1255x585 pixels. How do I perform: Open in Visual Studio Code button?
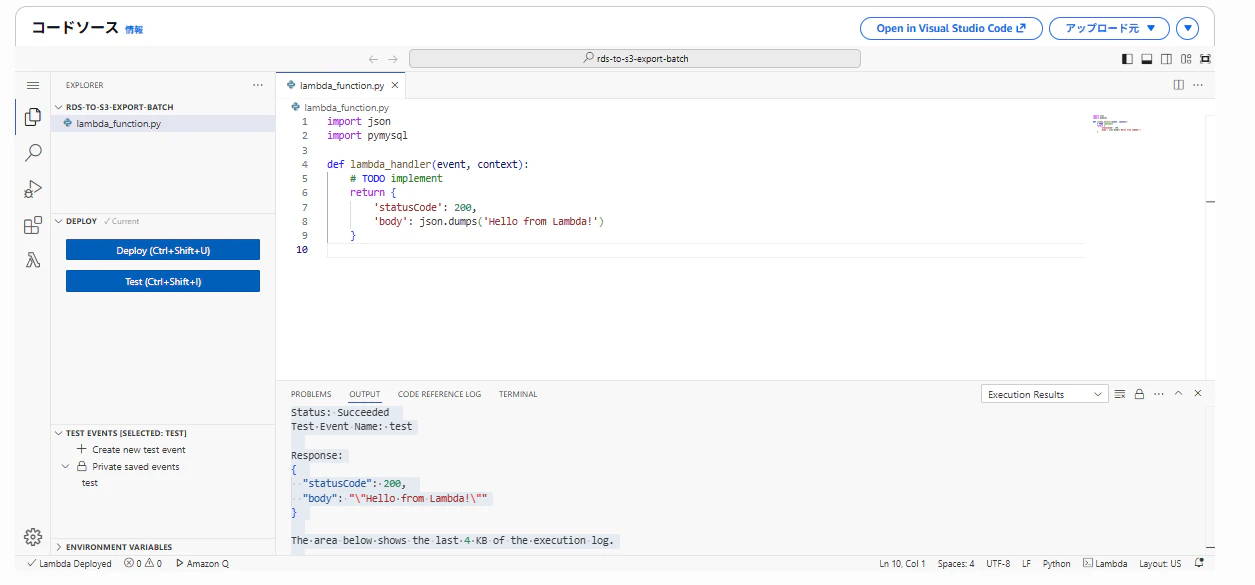(x=951, y=28)
